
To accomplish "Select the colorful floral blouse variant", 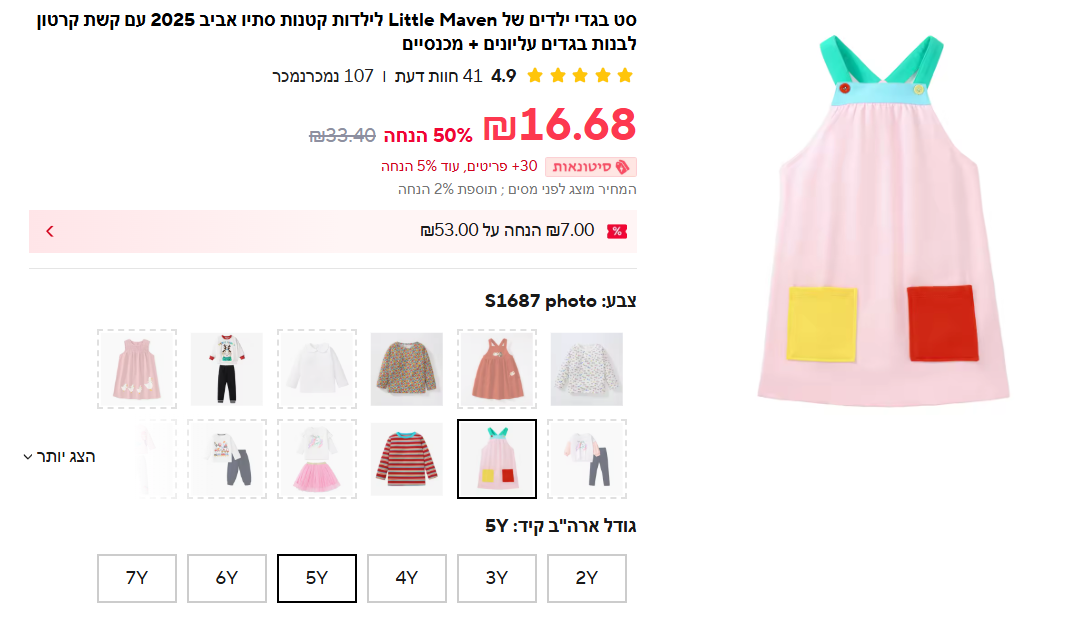I will pos(407,369).
